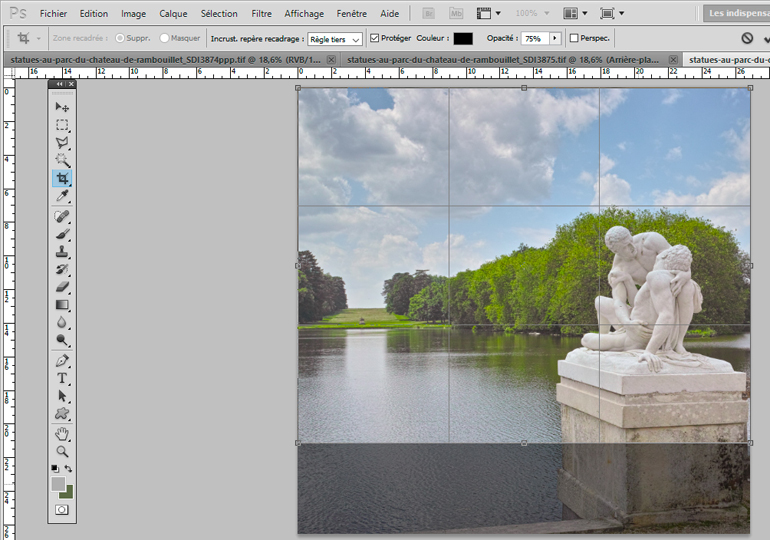
Task: Open the Aide menu
Action: click(389, 14)
